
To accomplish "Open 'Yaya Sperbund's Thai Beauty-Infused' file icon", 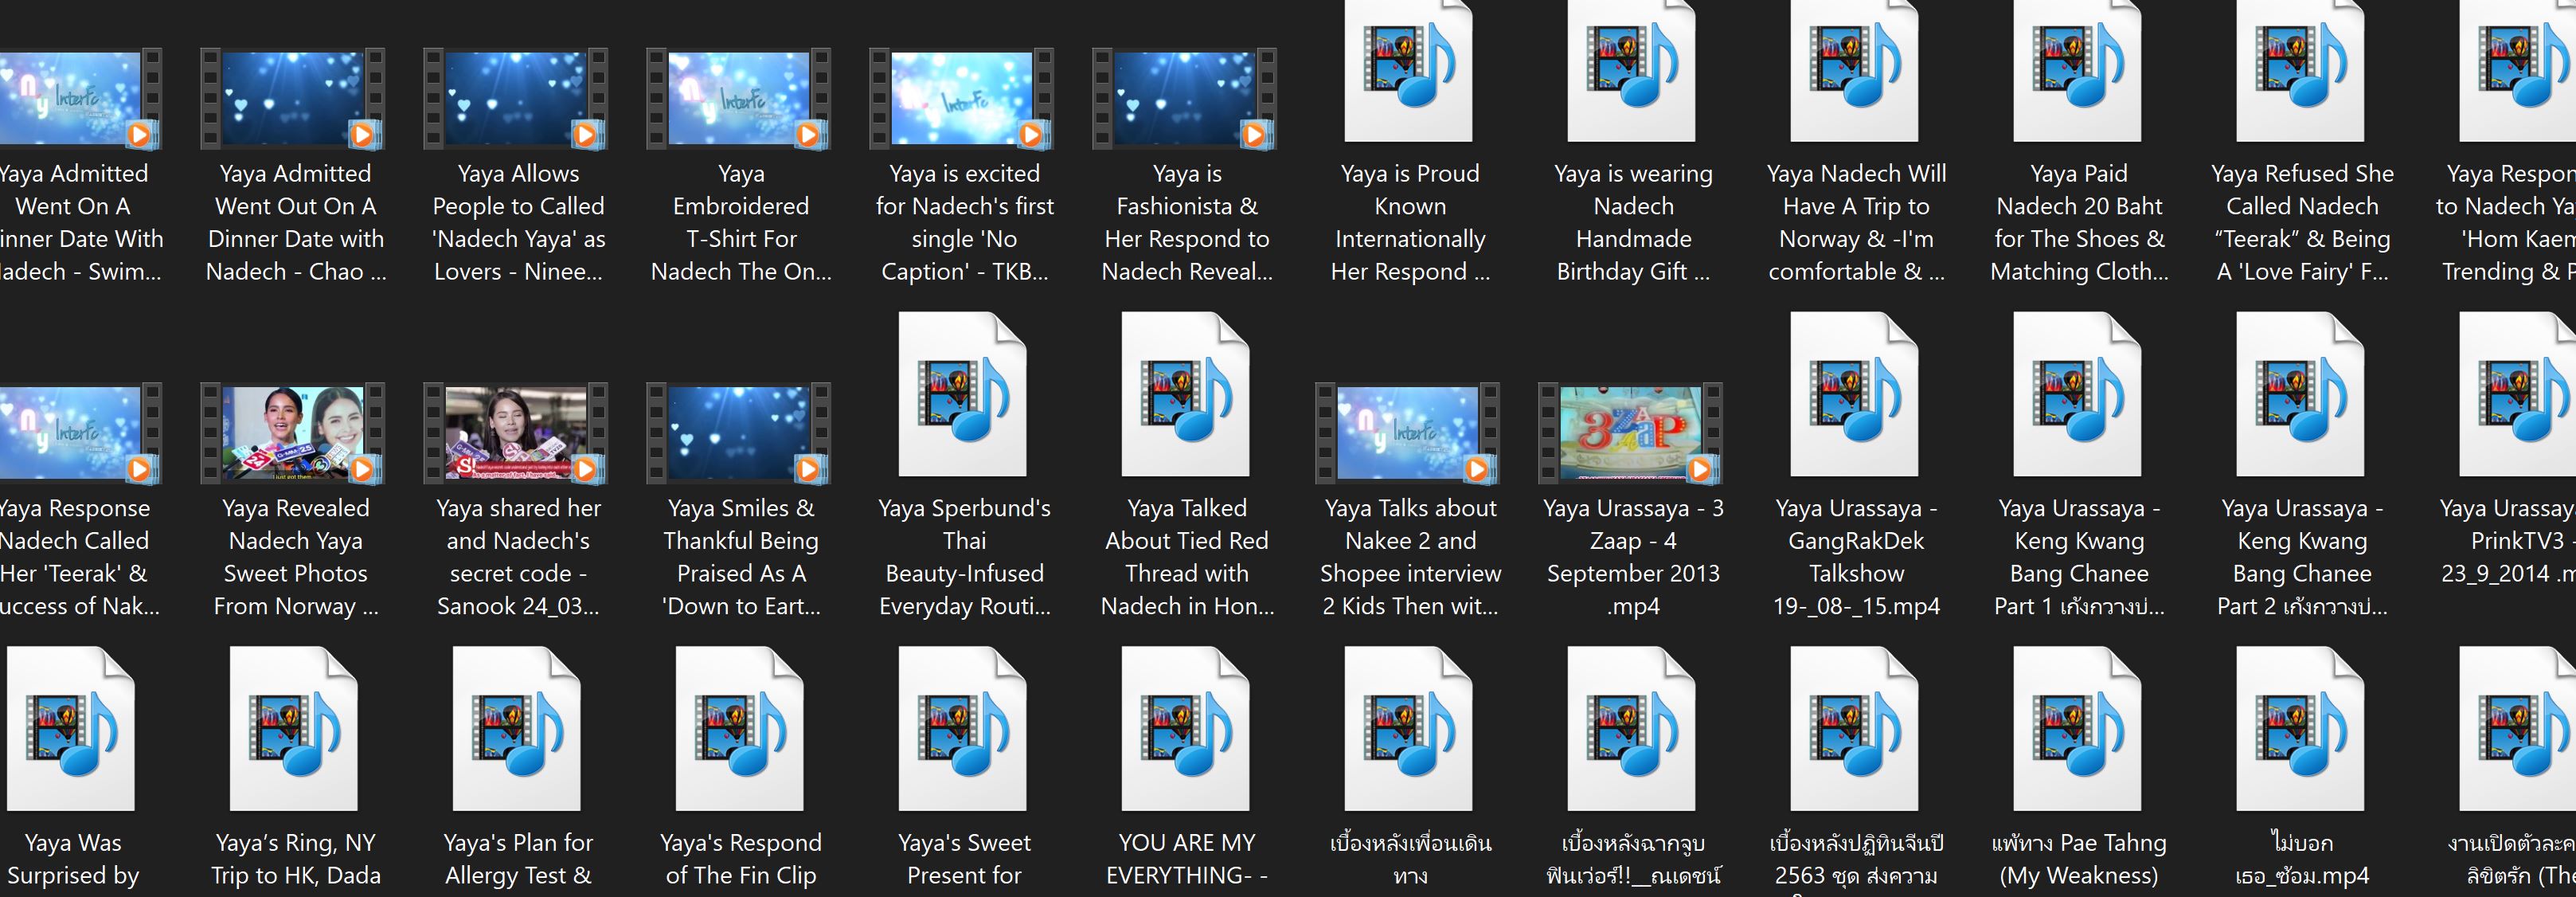I will (963, 395).
